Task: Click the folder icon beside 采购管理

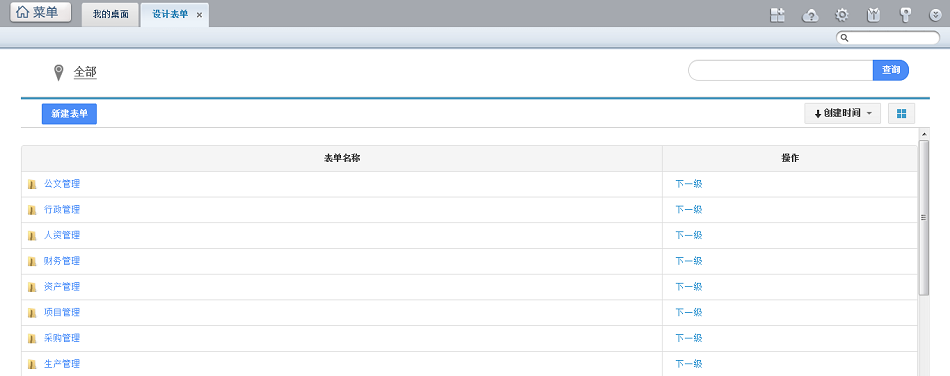Action: [32, 338]
